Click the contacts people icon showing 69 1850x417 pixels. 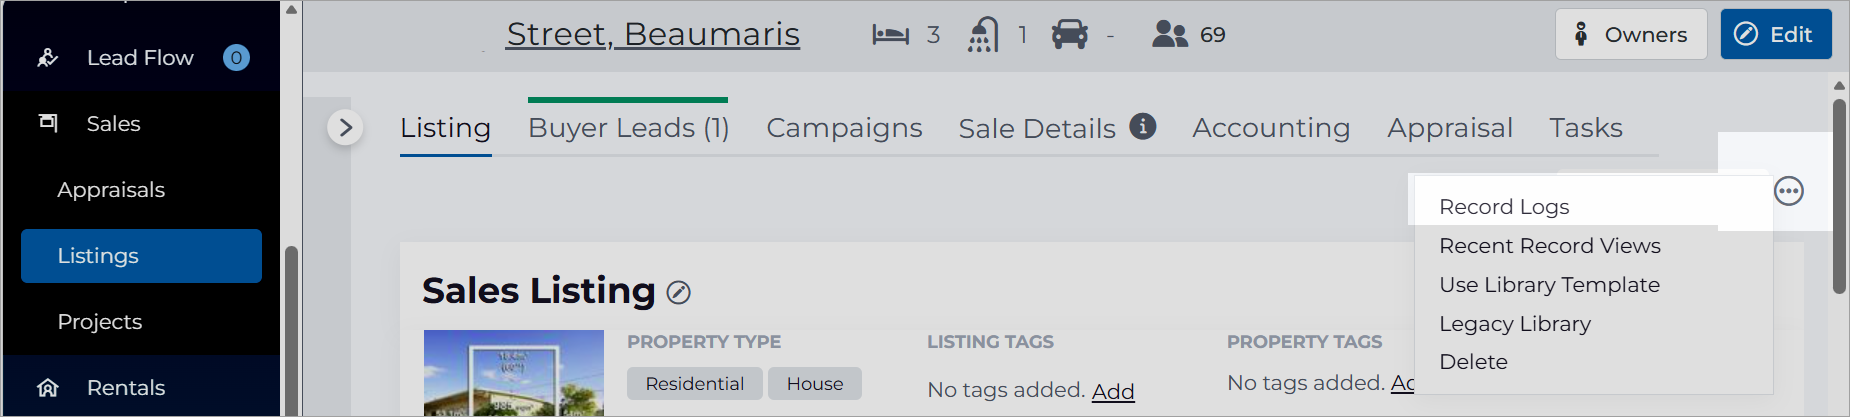pos(1169,35)
